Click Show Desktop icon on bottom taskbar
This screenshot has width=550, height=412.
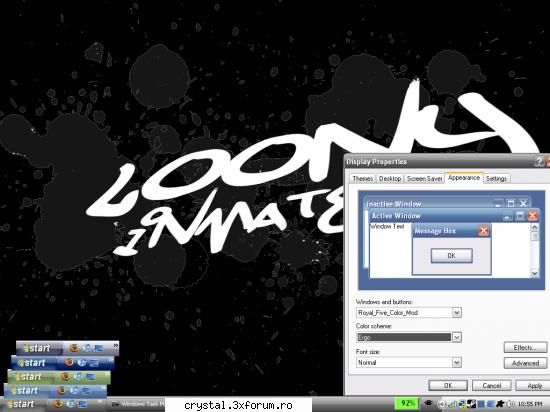click(82, 404)
